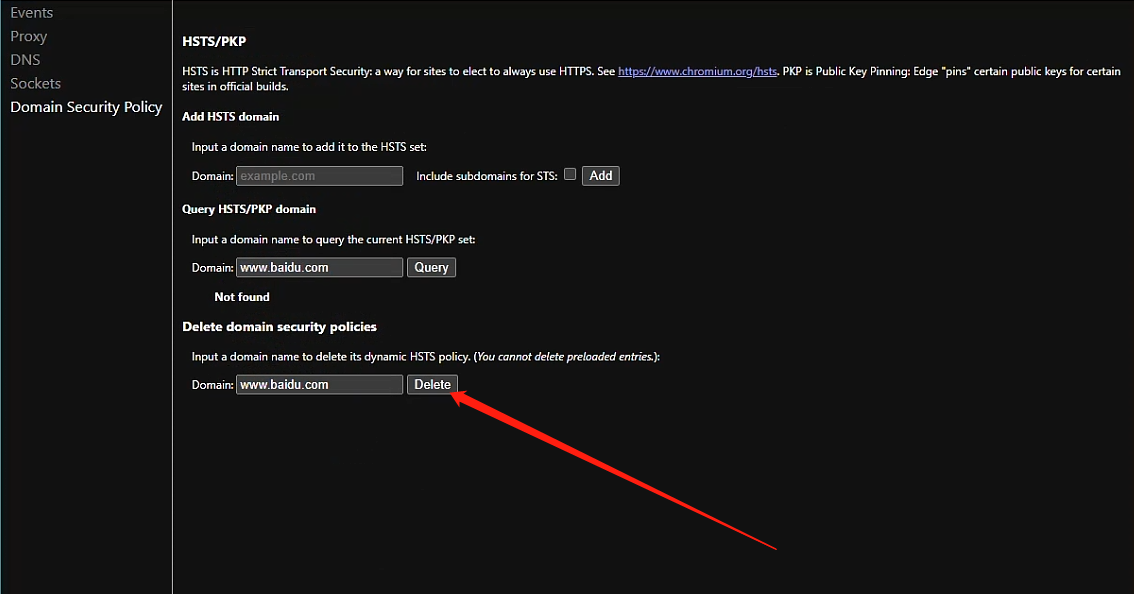
Task: Click the Query button
Action: [431, 268]
